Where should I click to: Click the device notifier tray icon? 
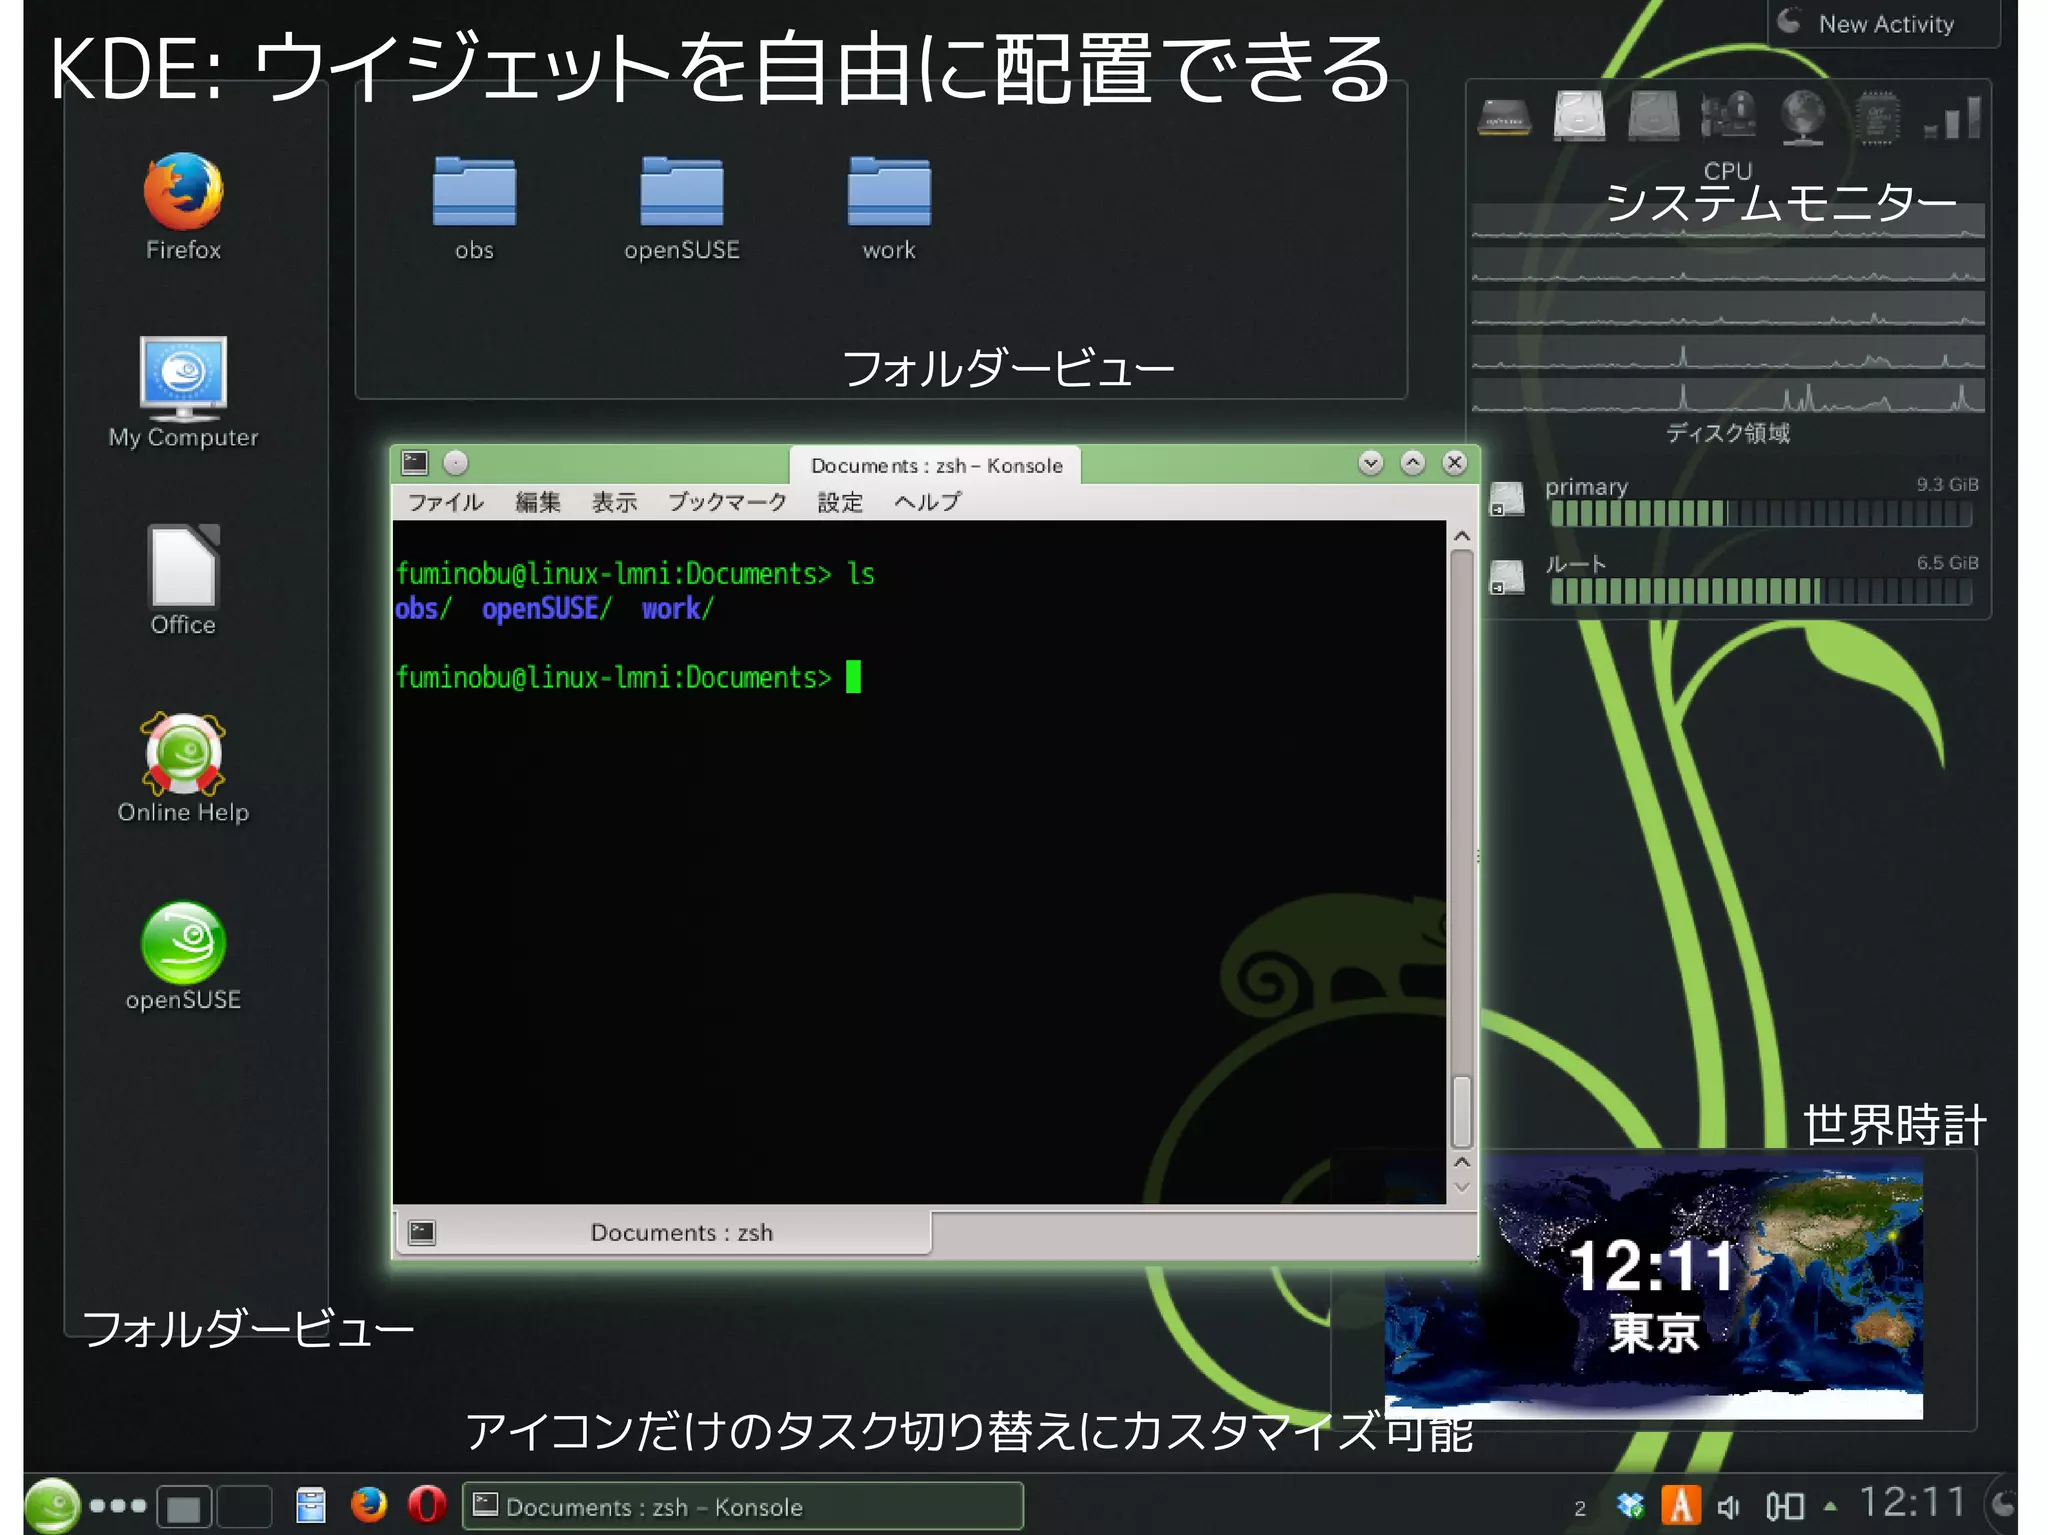1785,1506
